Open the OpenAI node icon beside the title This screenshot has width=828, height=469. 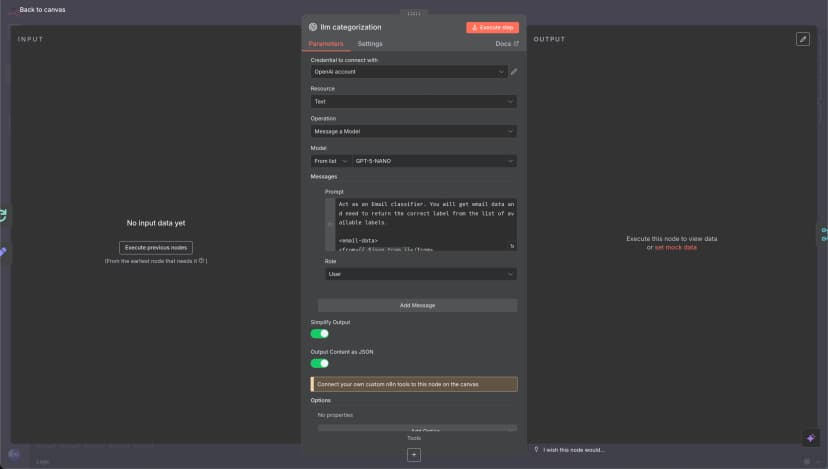(x=313, y=27)
